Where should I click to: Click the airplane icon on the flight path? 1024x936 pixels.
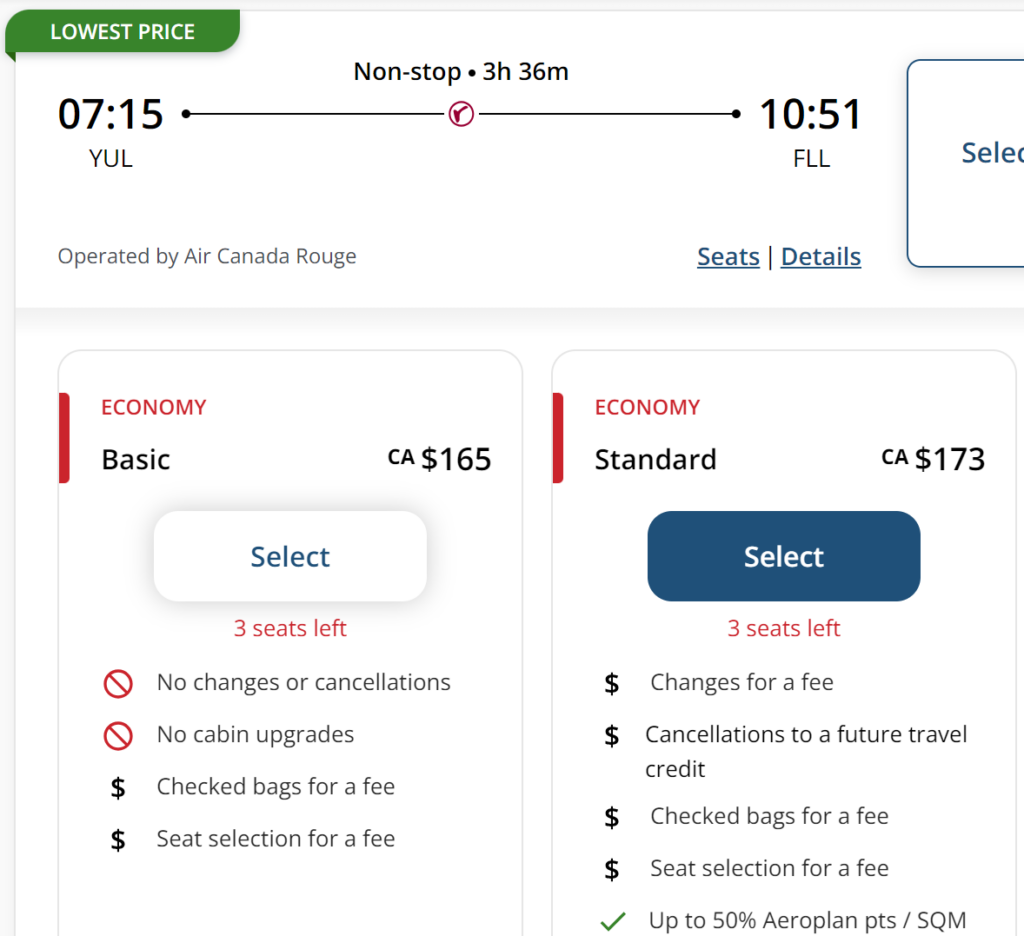[460, 114]
